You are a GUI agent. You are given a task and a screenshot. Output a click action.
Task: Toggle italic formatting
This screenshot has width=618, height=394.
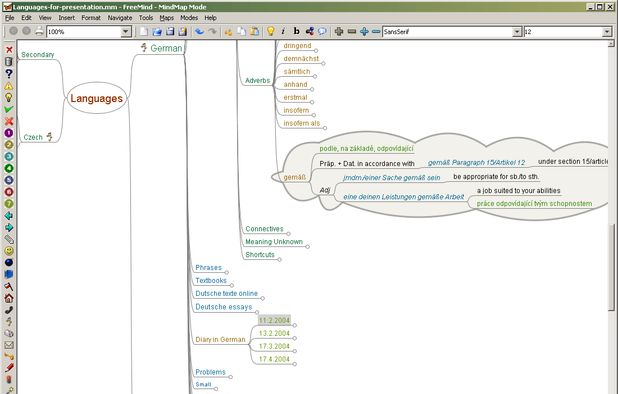(x=283, y=31)
